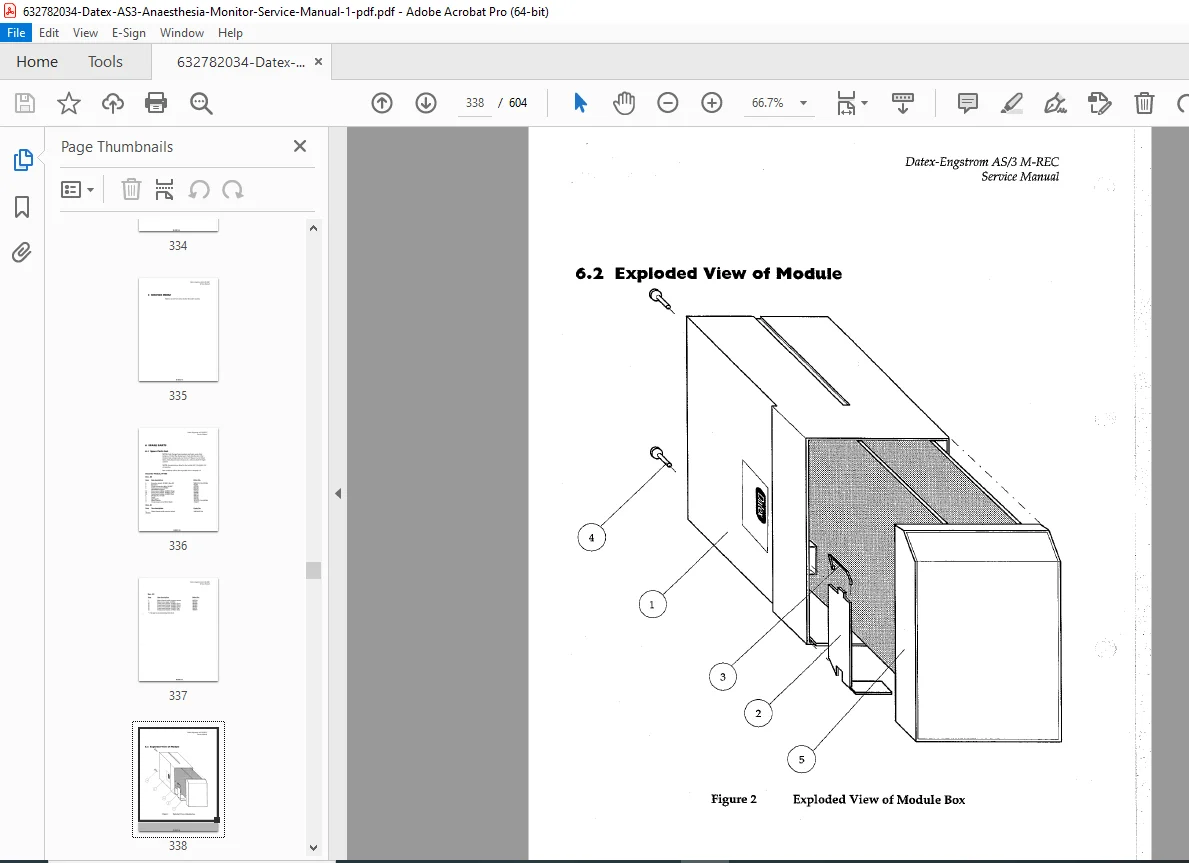
Task: Toggle the Attachments paperclip panel
Action: 22,253
